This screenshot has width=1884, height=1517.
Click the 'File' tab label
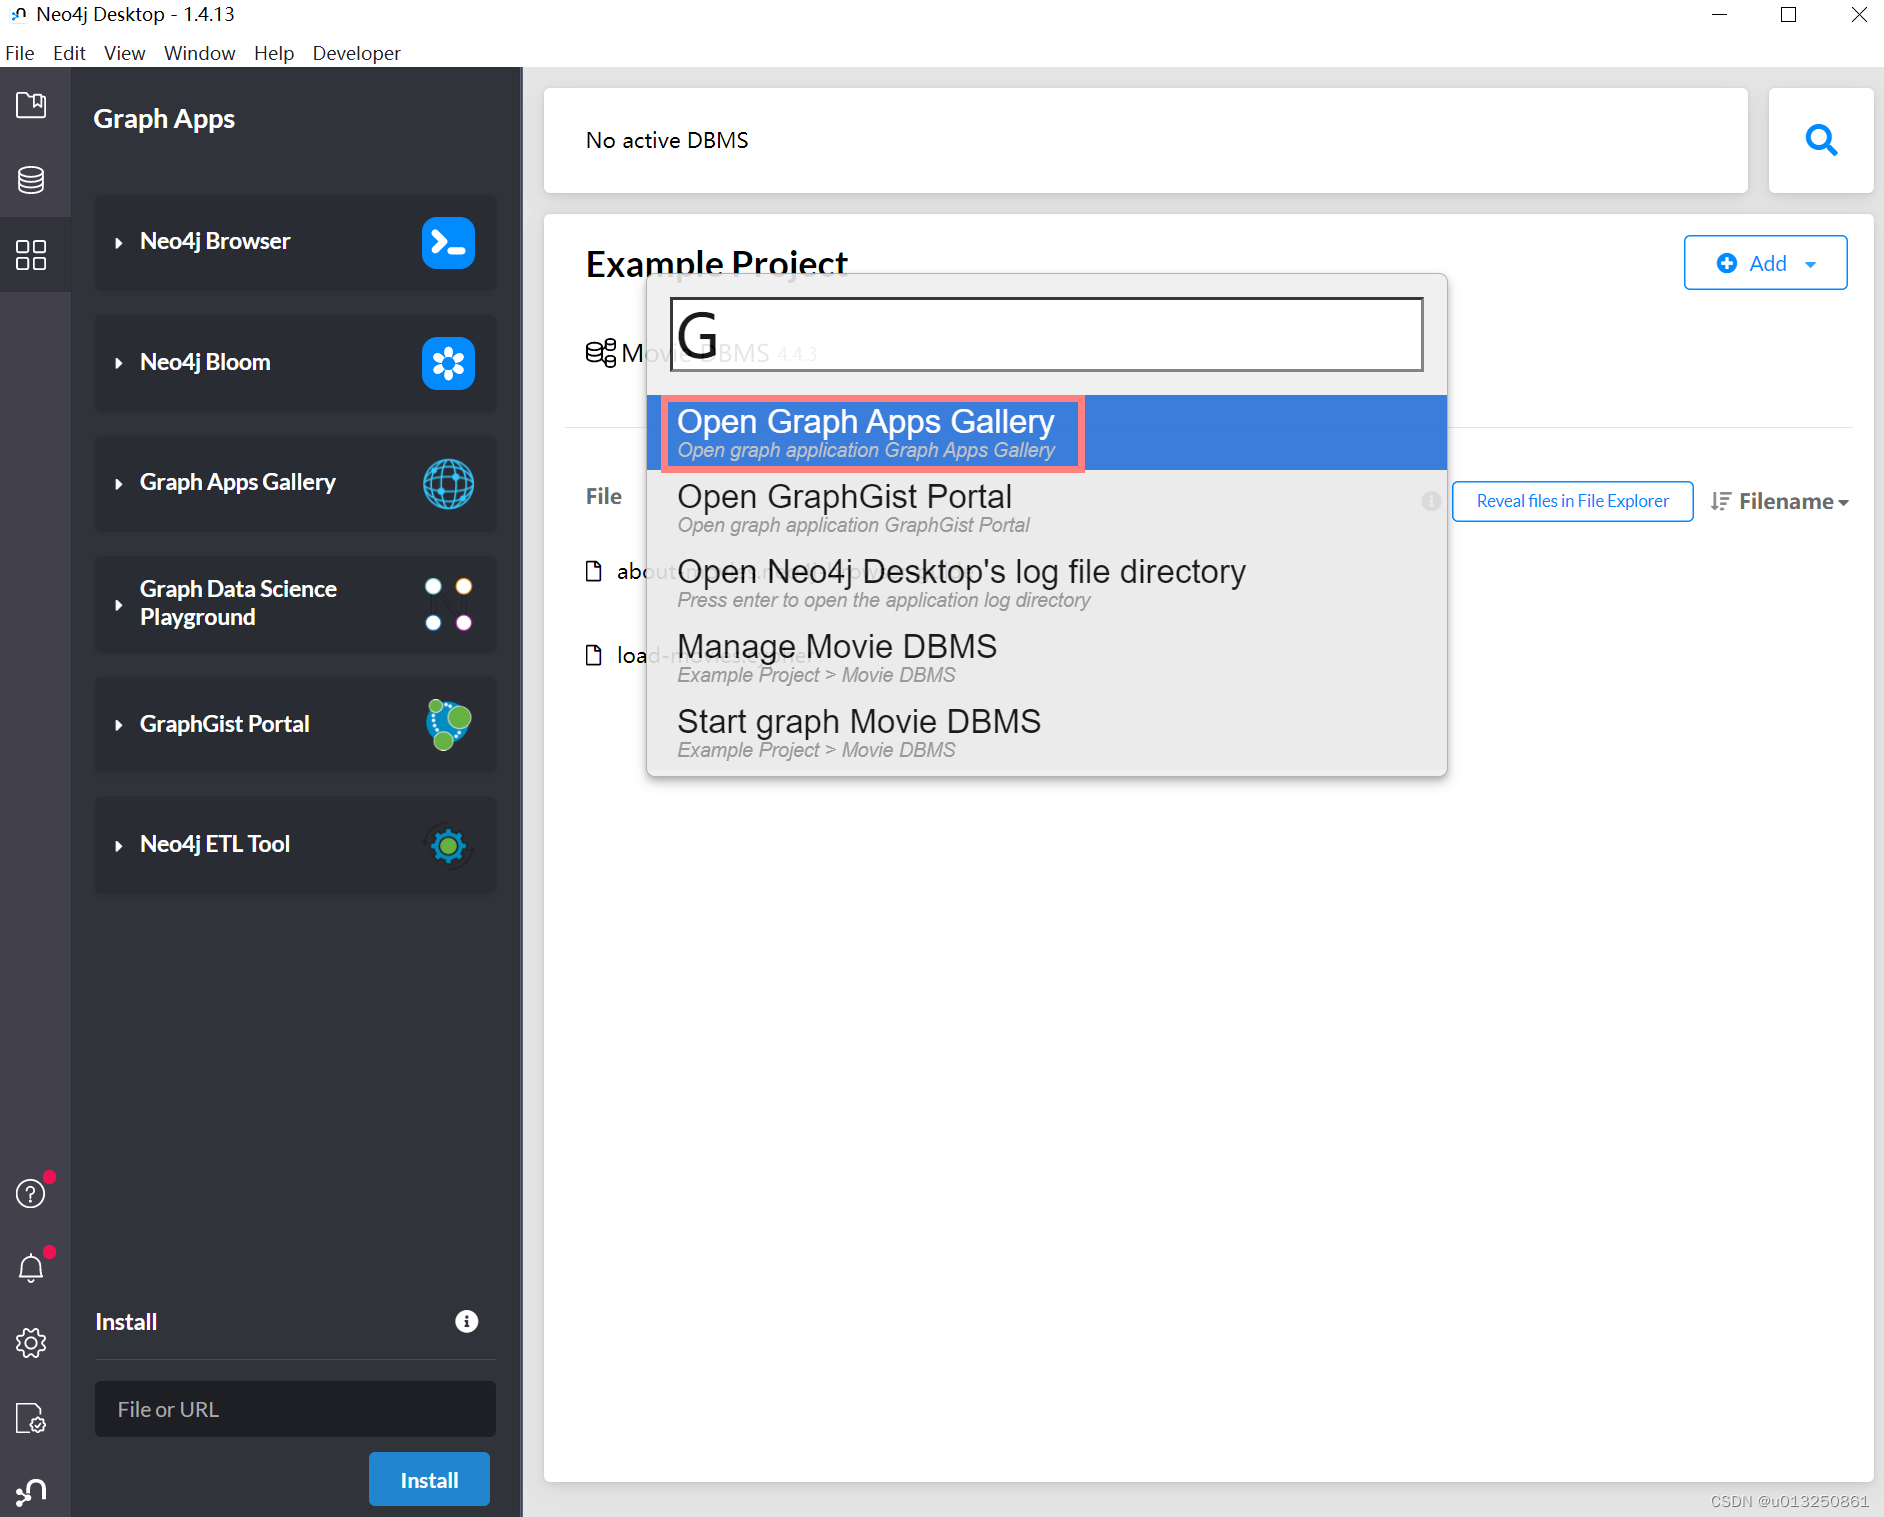[x=604, y=497]
